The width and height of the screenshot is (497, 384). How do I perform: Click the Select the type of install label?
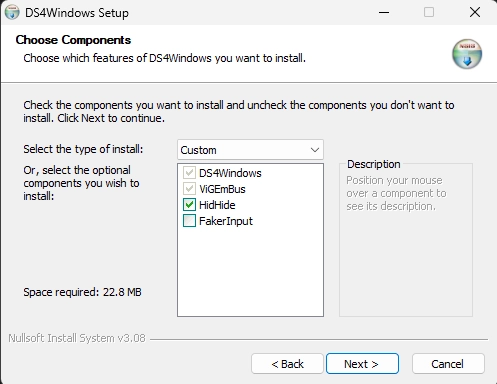click(83, 149)
